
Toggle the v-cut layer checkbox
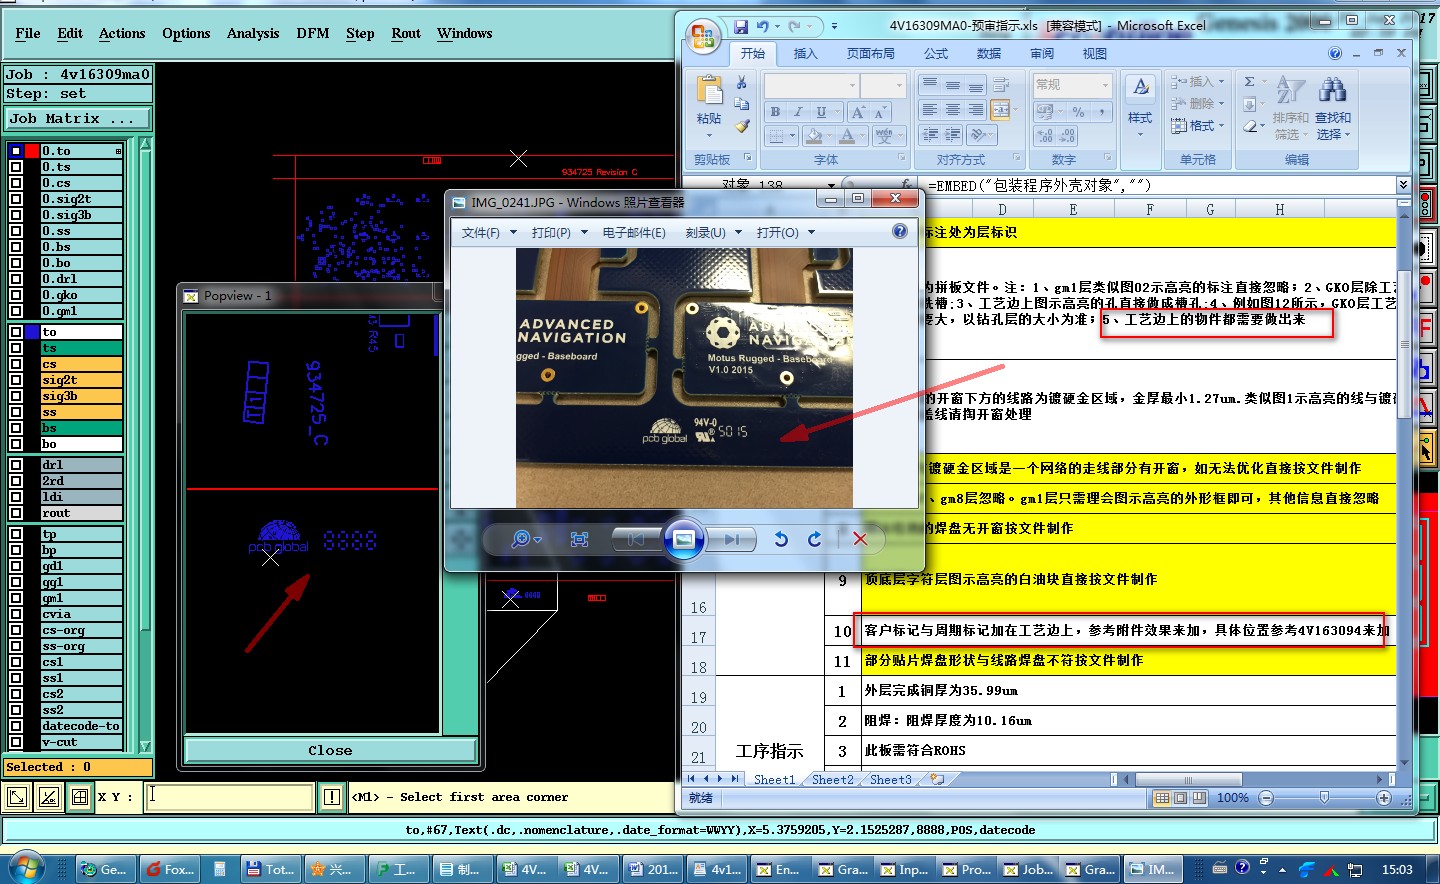[16, 742]
